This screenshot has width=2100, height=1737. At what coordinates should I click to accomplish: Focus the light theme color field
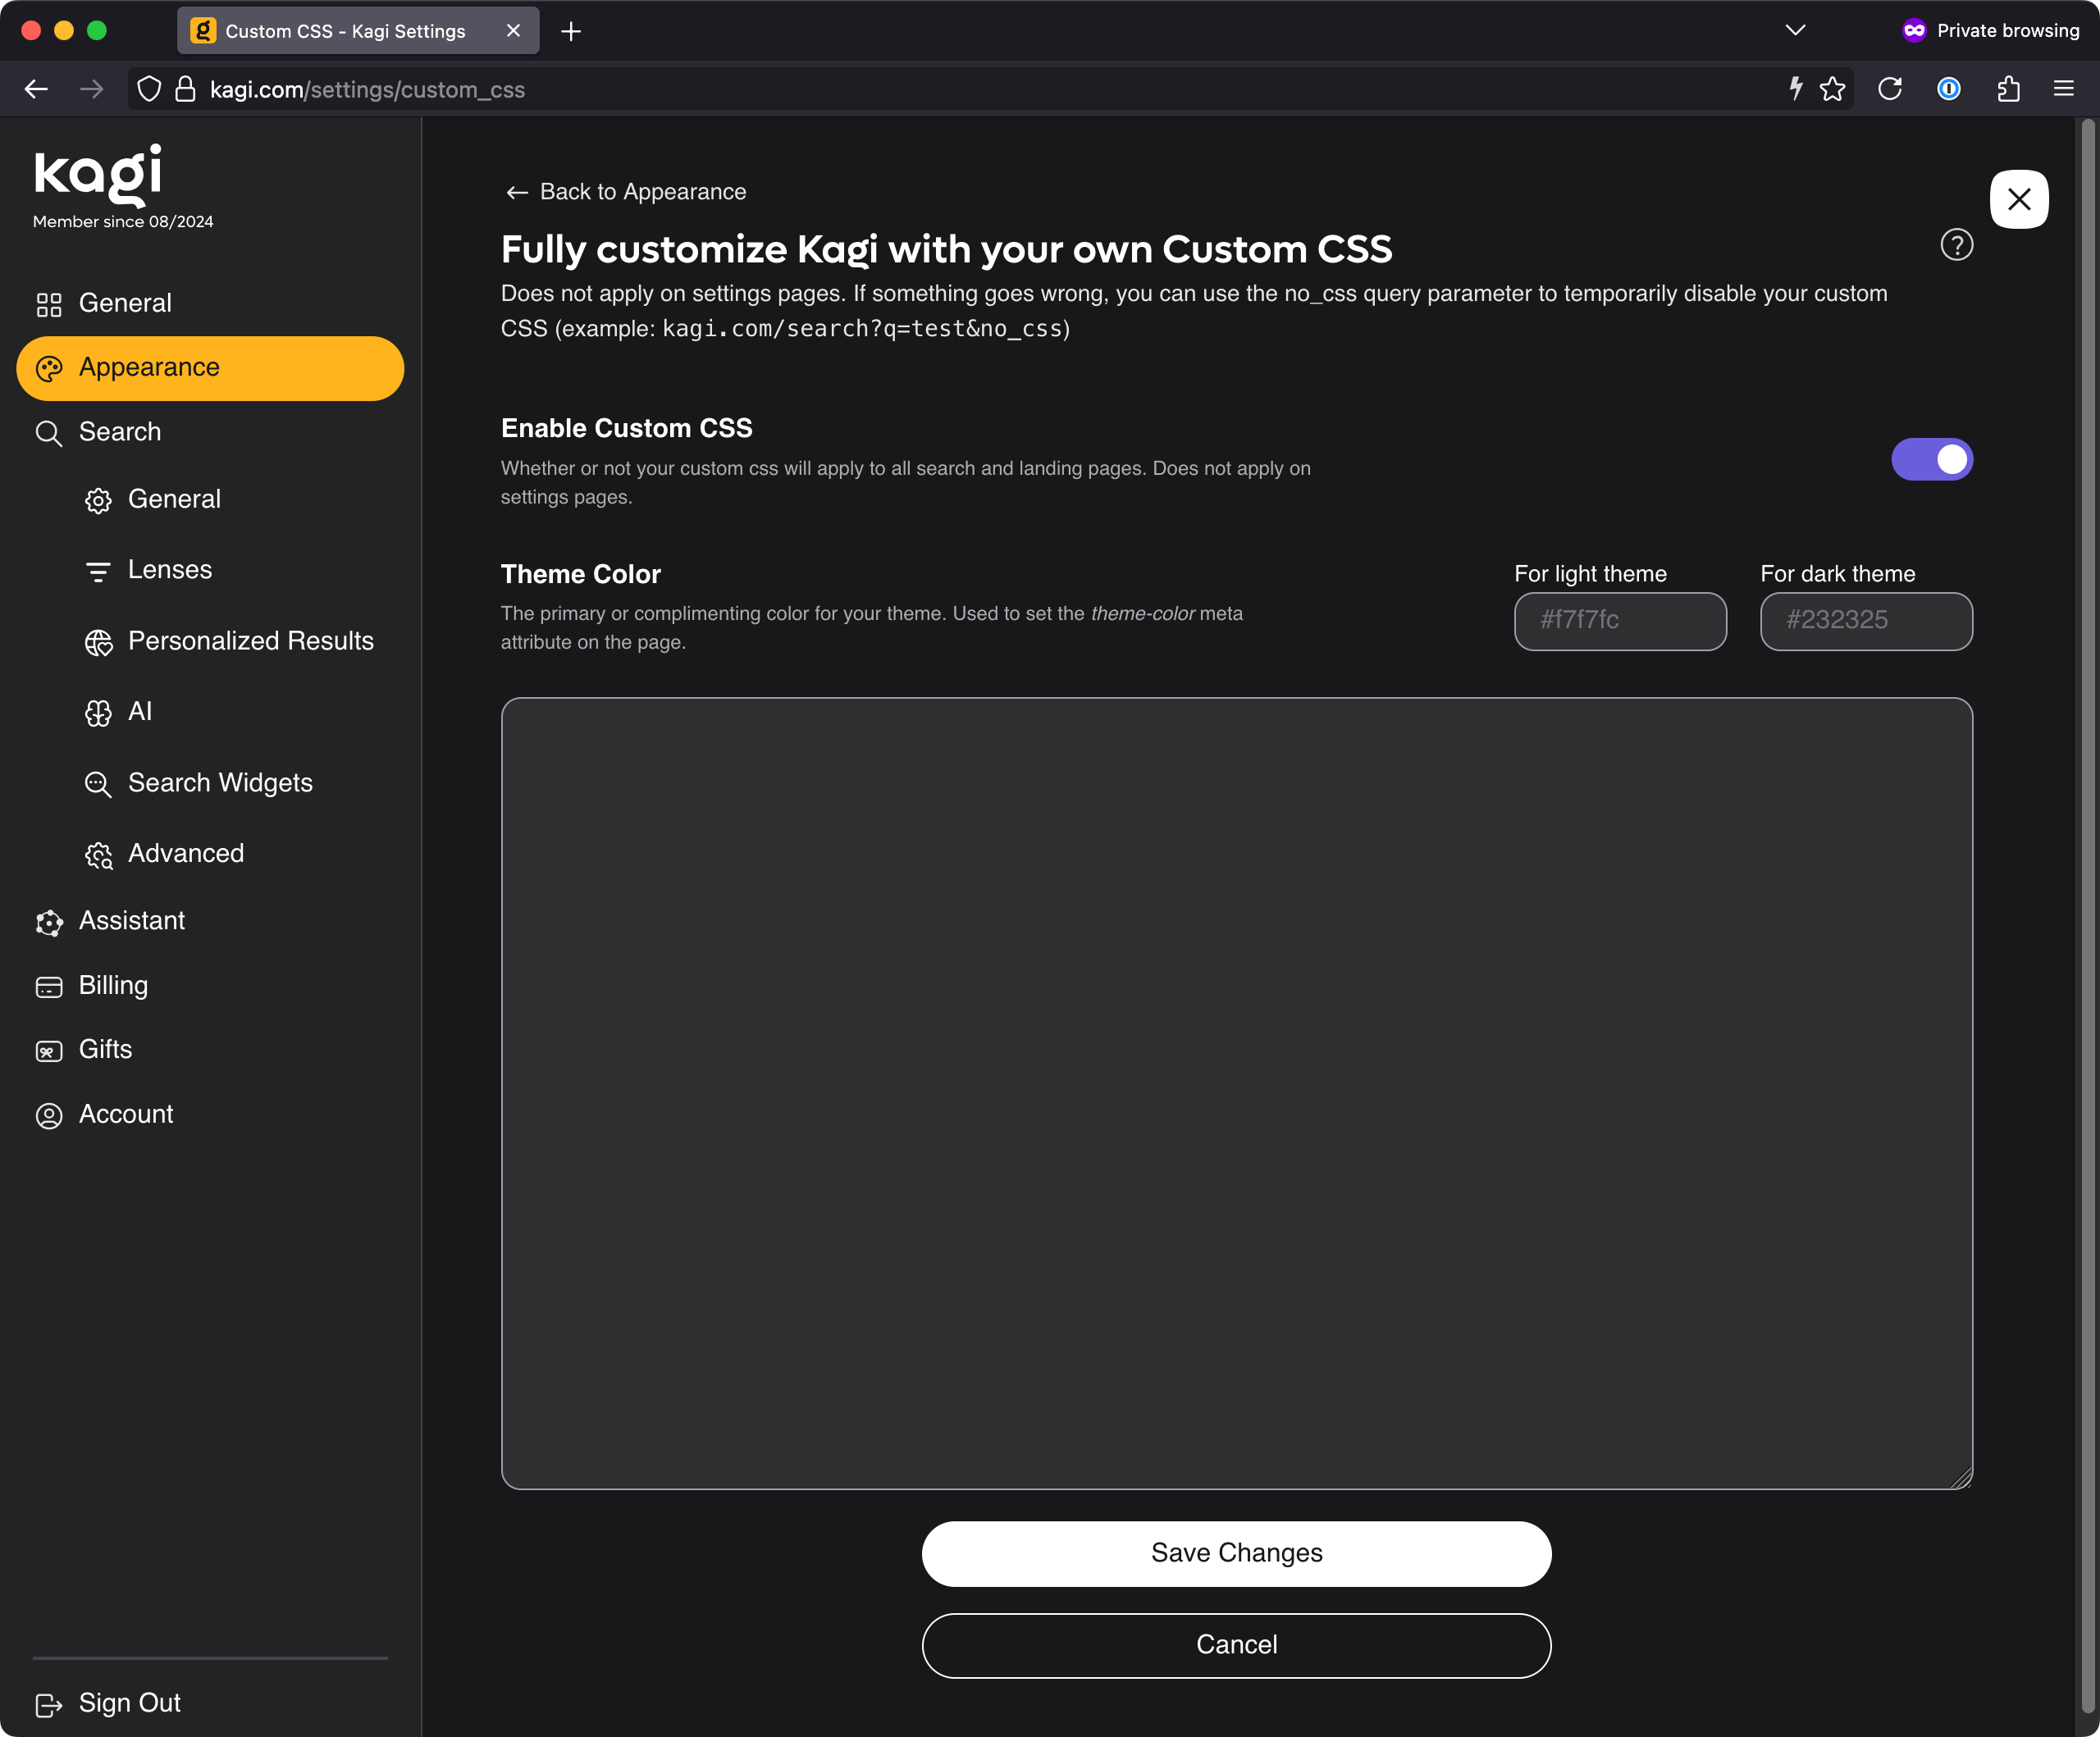(x=1619, y=621)
